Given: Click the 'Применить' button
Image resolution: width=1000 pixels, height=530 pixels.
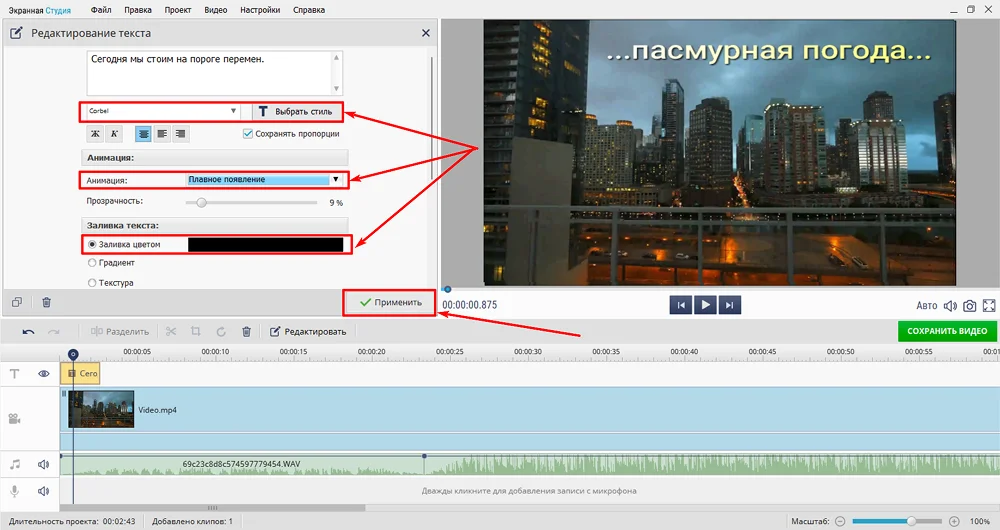Looking at the screenshot, I should point(390,302).
